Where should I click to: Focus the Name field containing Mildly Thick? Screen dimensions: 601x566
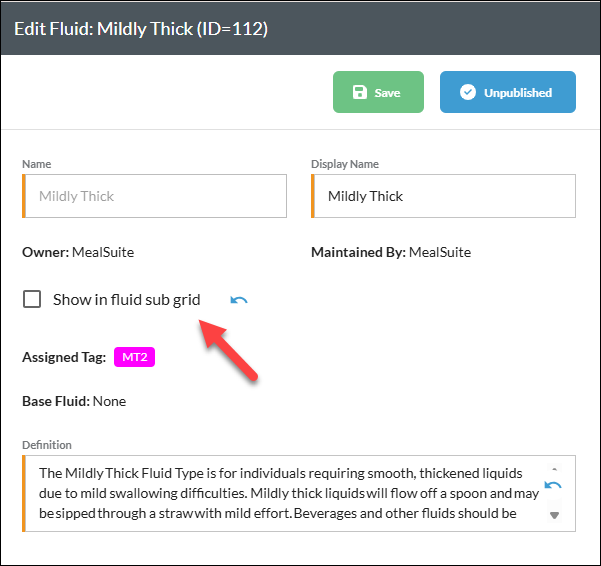pos(154,196)
